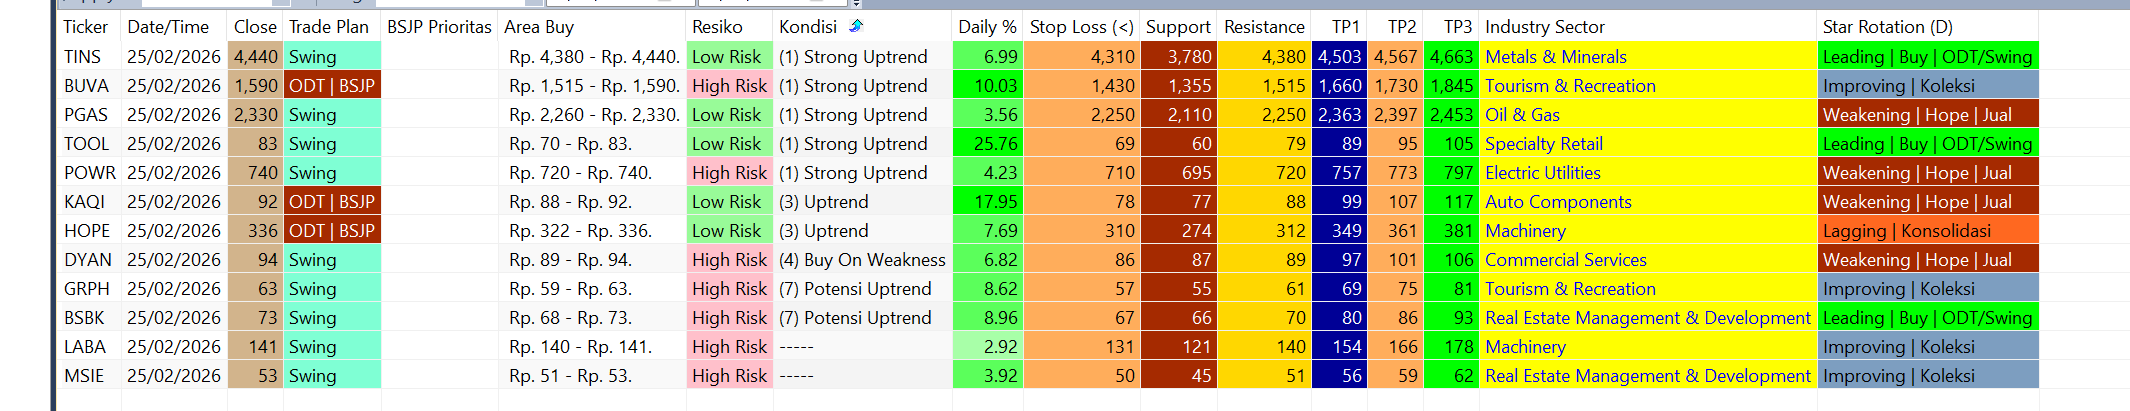Click the Star Rotation (D) header

pyautogui.click(x=1887, y=27)
